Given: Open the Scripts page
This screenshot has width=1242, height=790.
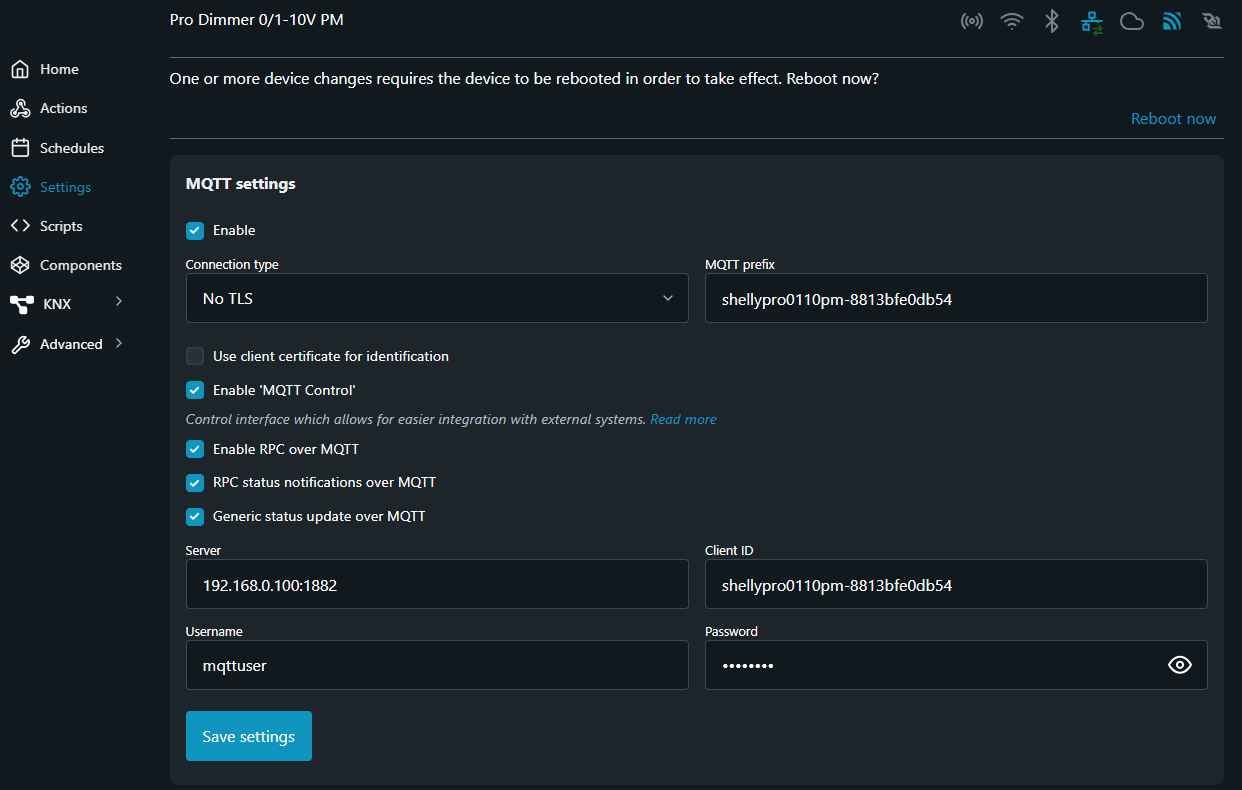Looking at the screenshot, I should (60, 226).
